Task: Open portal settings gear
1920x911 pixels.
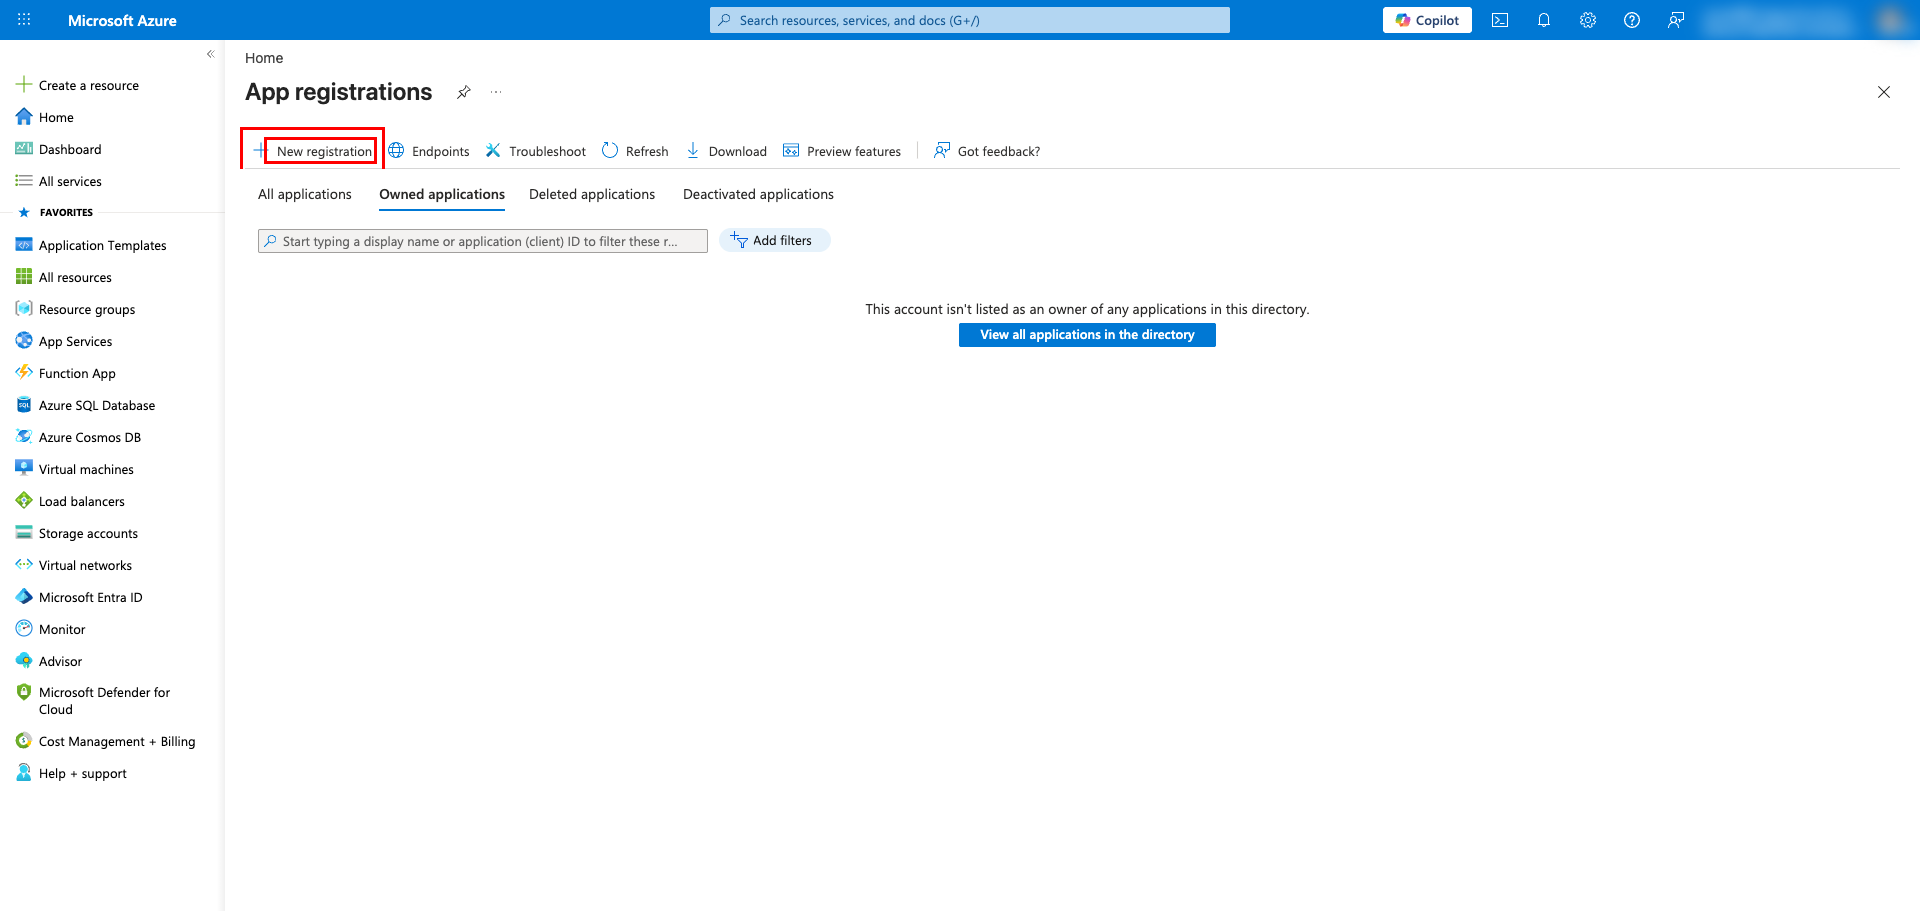Action: coord(1588,20)
